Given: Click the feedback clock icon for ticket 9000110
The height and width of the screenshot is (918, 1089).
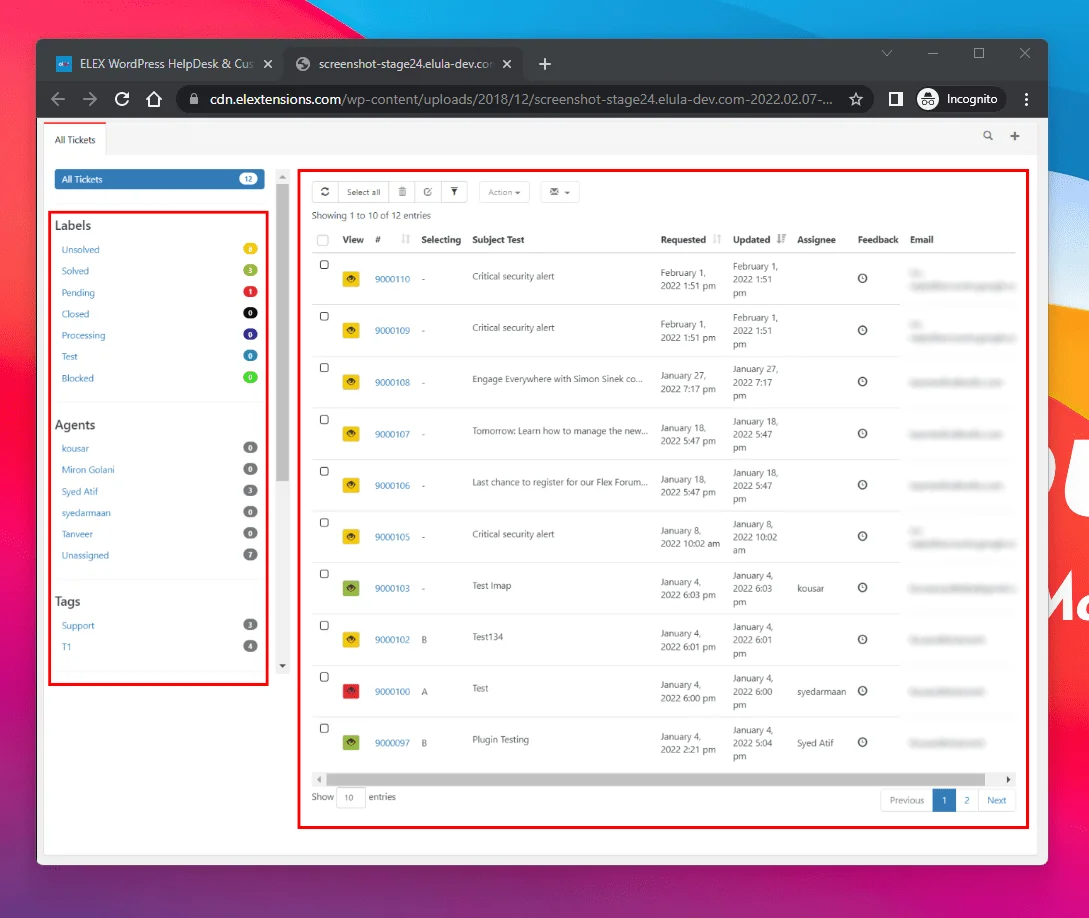Looking at the screenshot, I should (862, 278).
